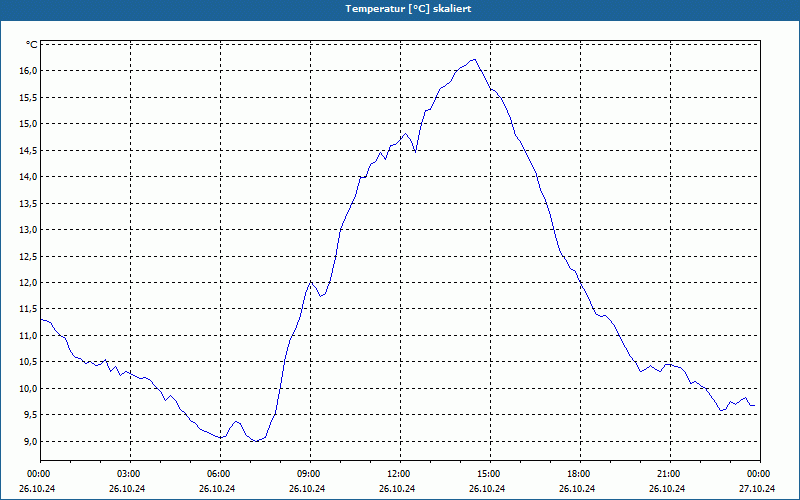800x500 pixels.
Task: Select the 18:00 x-axis label
Action: pos(581,474)
